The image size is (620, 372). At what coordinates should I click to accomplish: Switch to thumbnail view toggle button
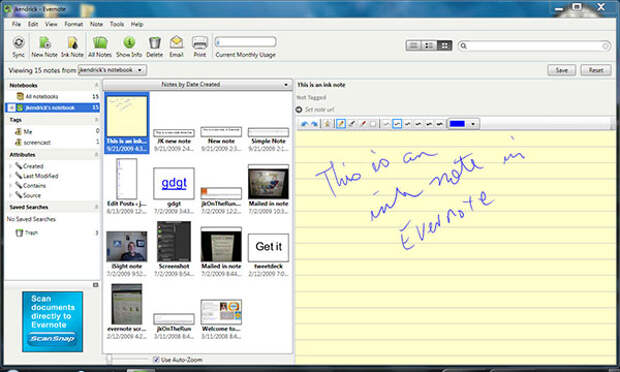(444, 45)
